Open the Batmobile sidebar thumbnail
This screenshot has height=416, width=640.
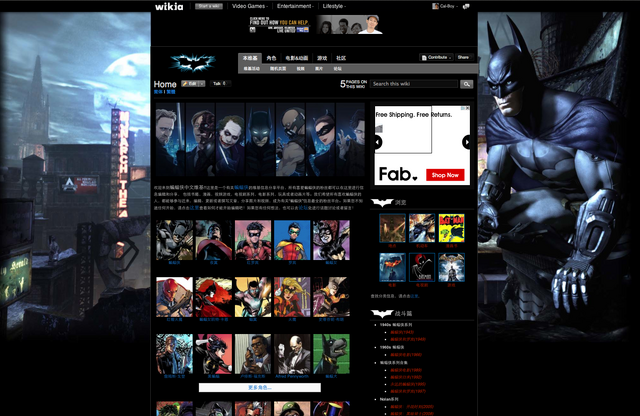tap(422, 228)
